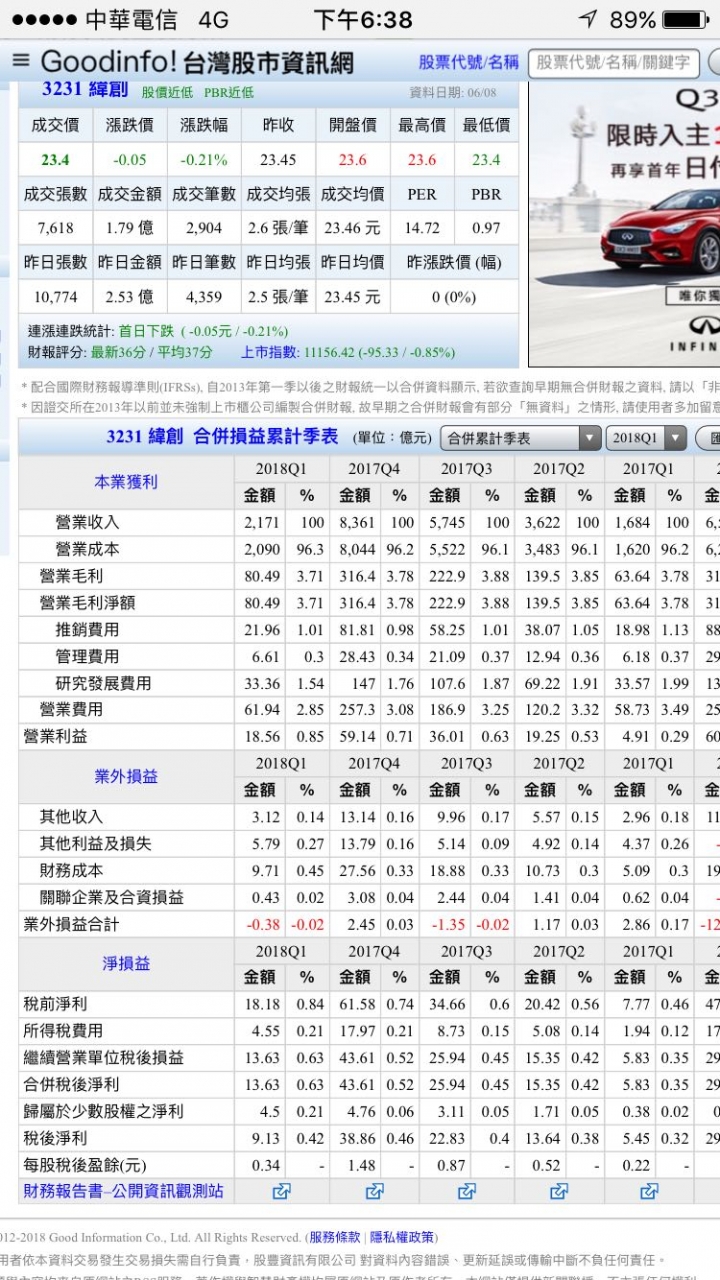Image resolution: width=720 pixels, height=1280 pixels.
Task: Click the 3231 緯創 stock title link
Action: point(85,89)
